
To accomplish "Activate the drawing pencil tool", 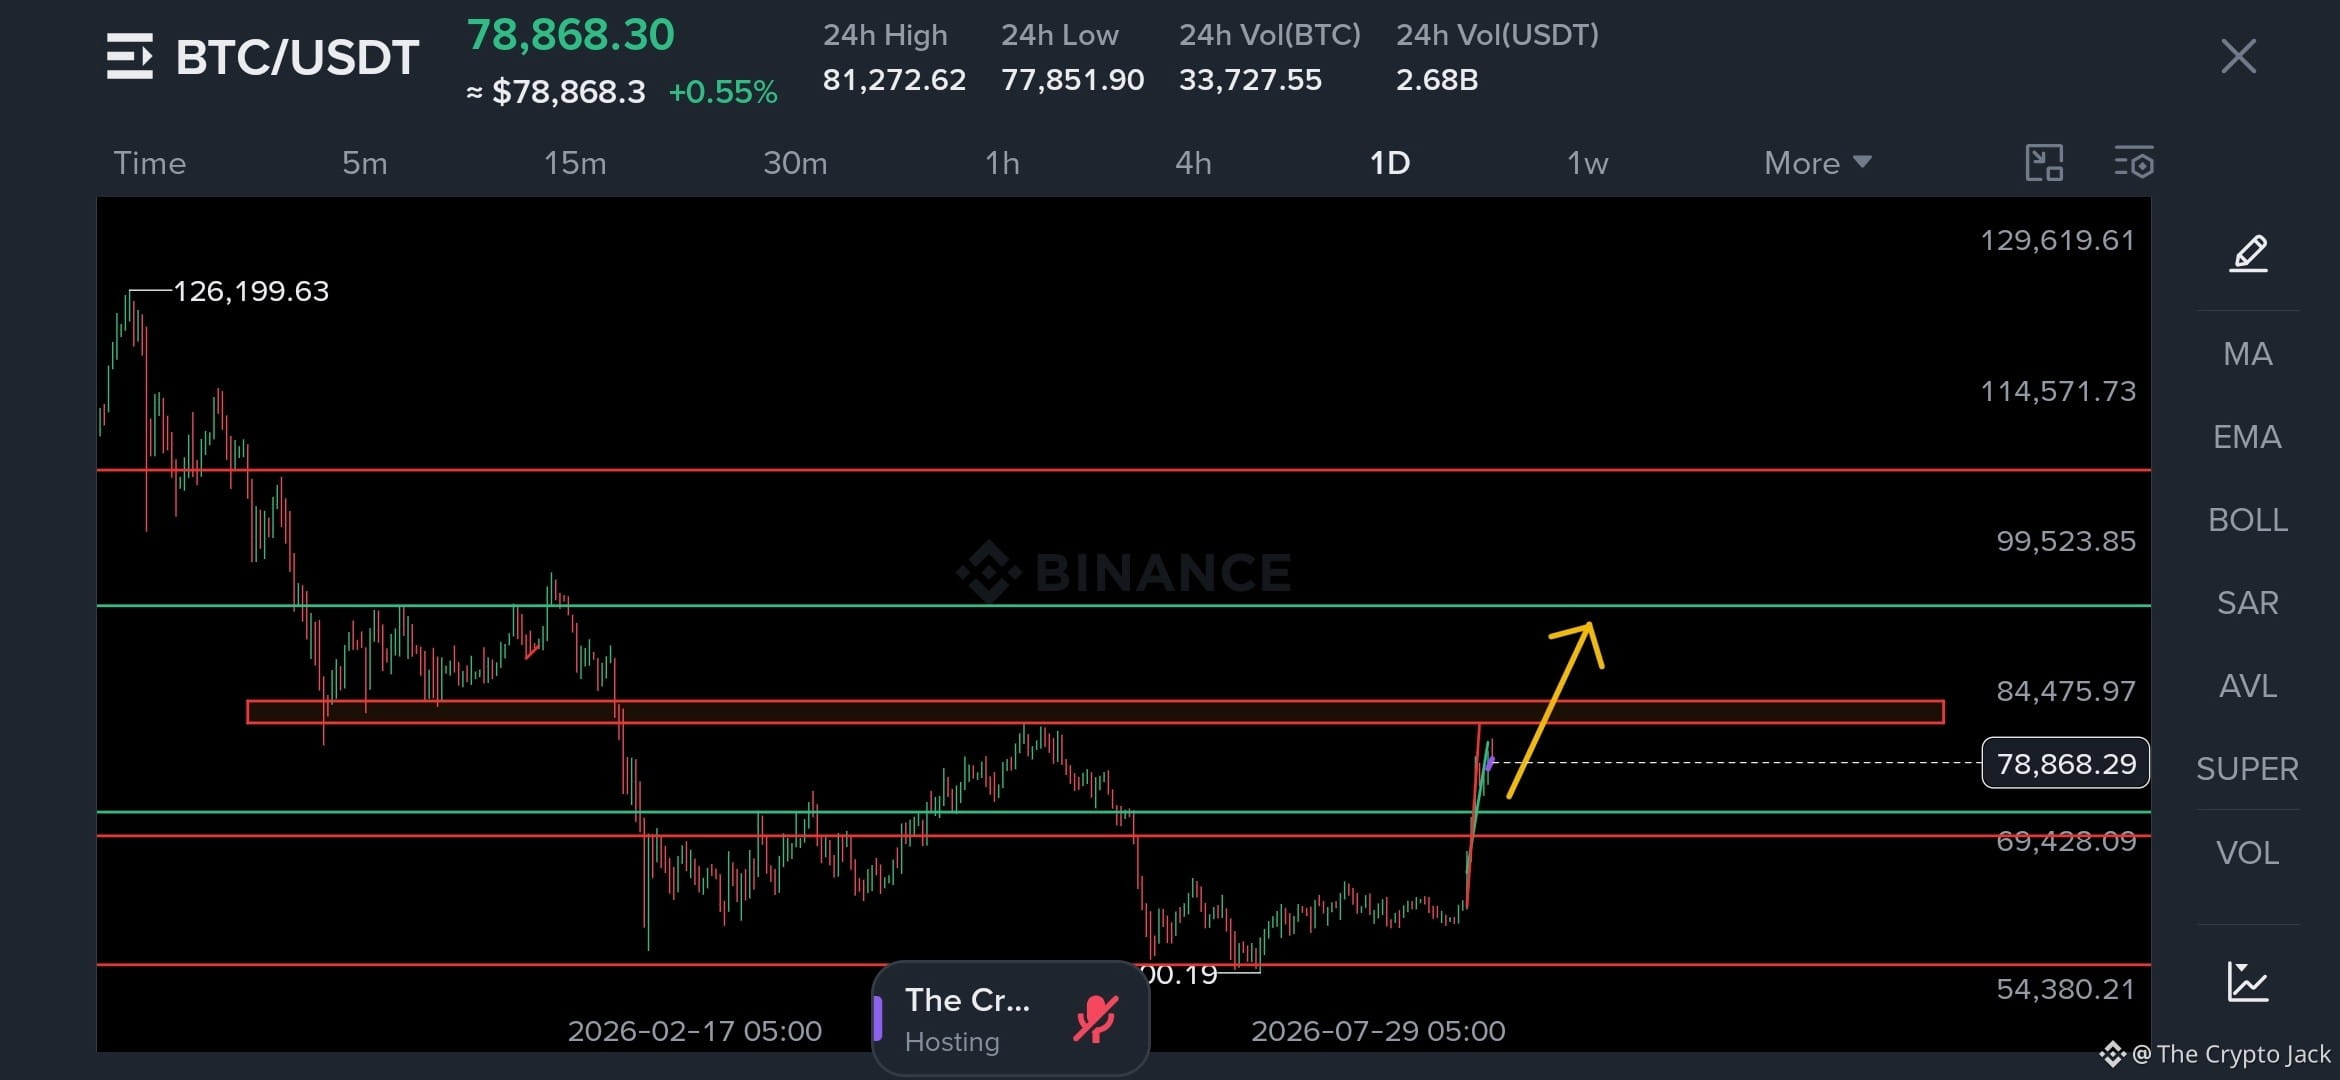I will point(2248,253).
